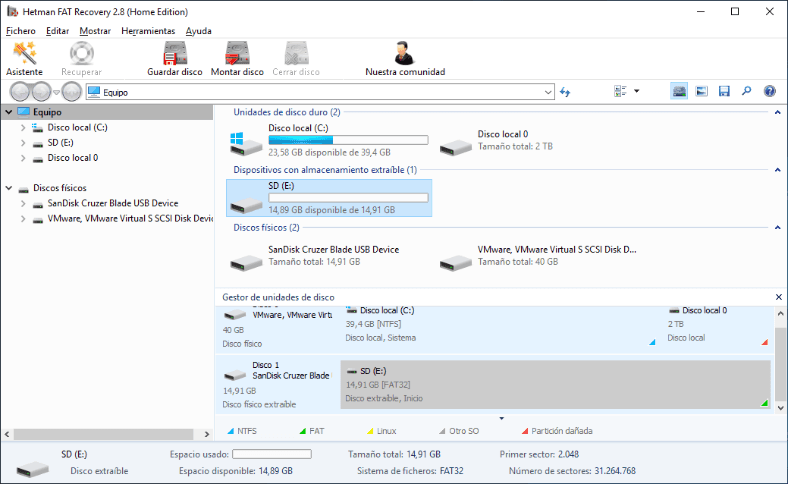This screenshot has height=484, width=788.
Task: Click the Recuperar toolbar icon
Action: coord(81,58)
